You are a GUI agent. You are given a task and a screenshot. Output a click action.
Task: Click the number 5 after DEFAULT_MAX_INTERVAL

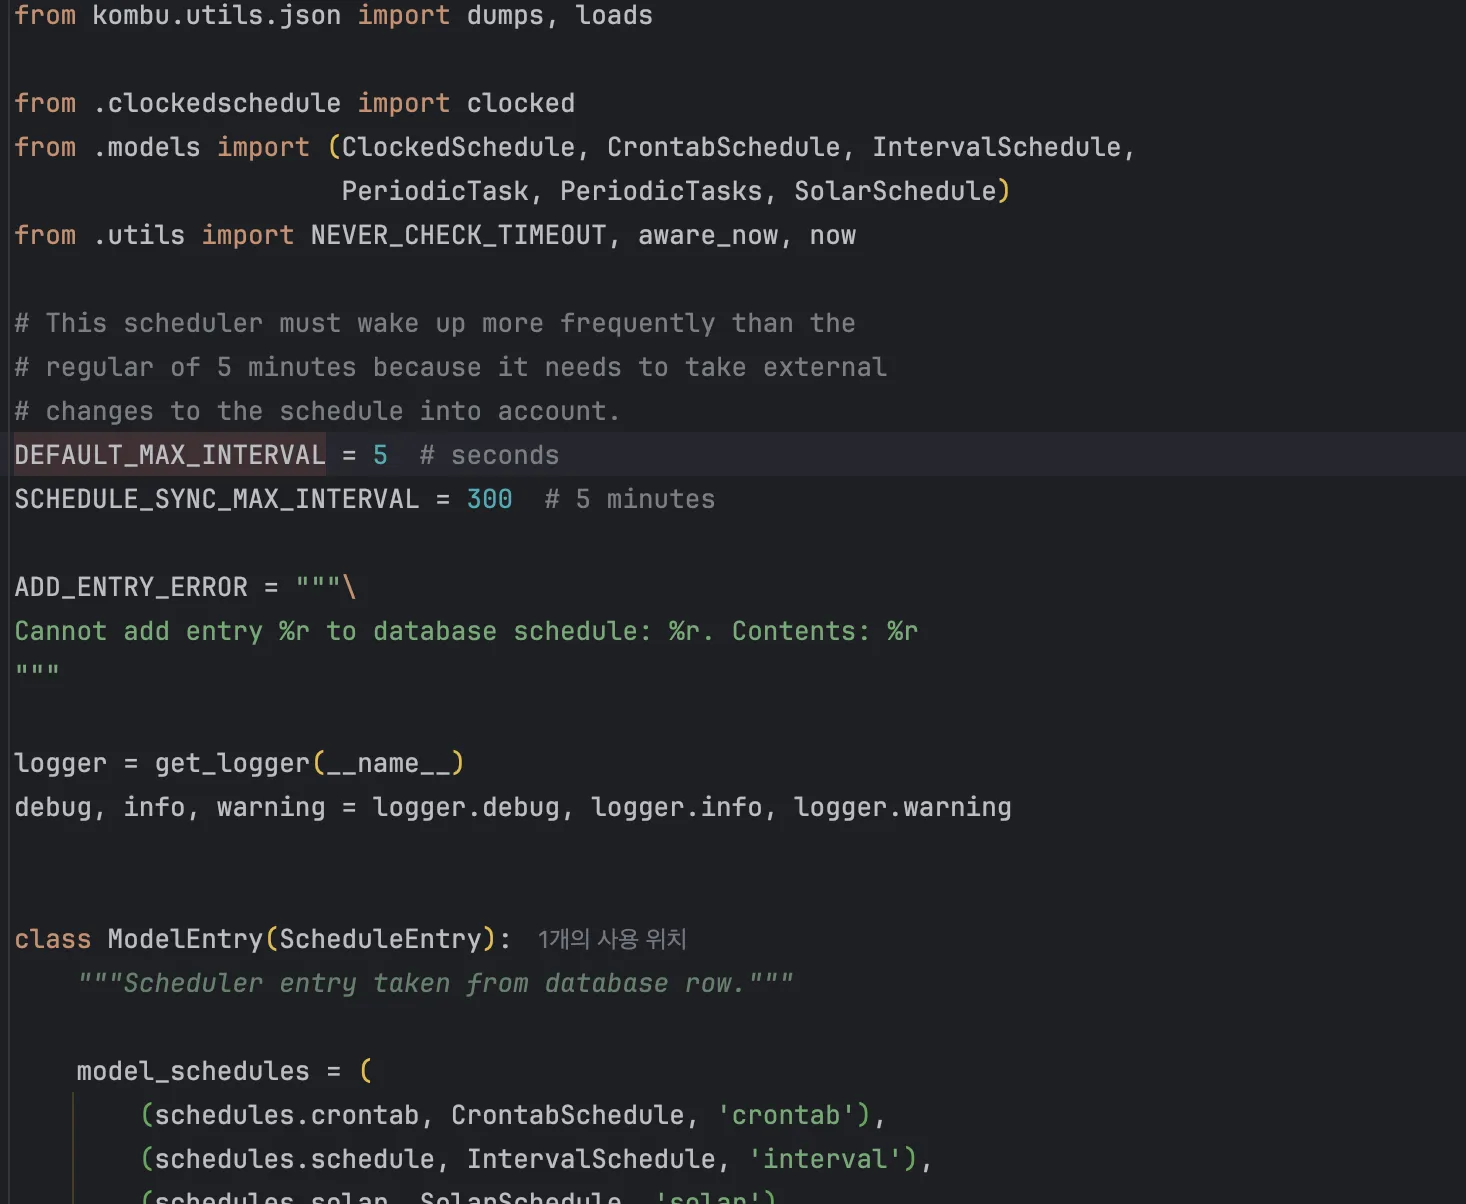(x=380, y=455)
